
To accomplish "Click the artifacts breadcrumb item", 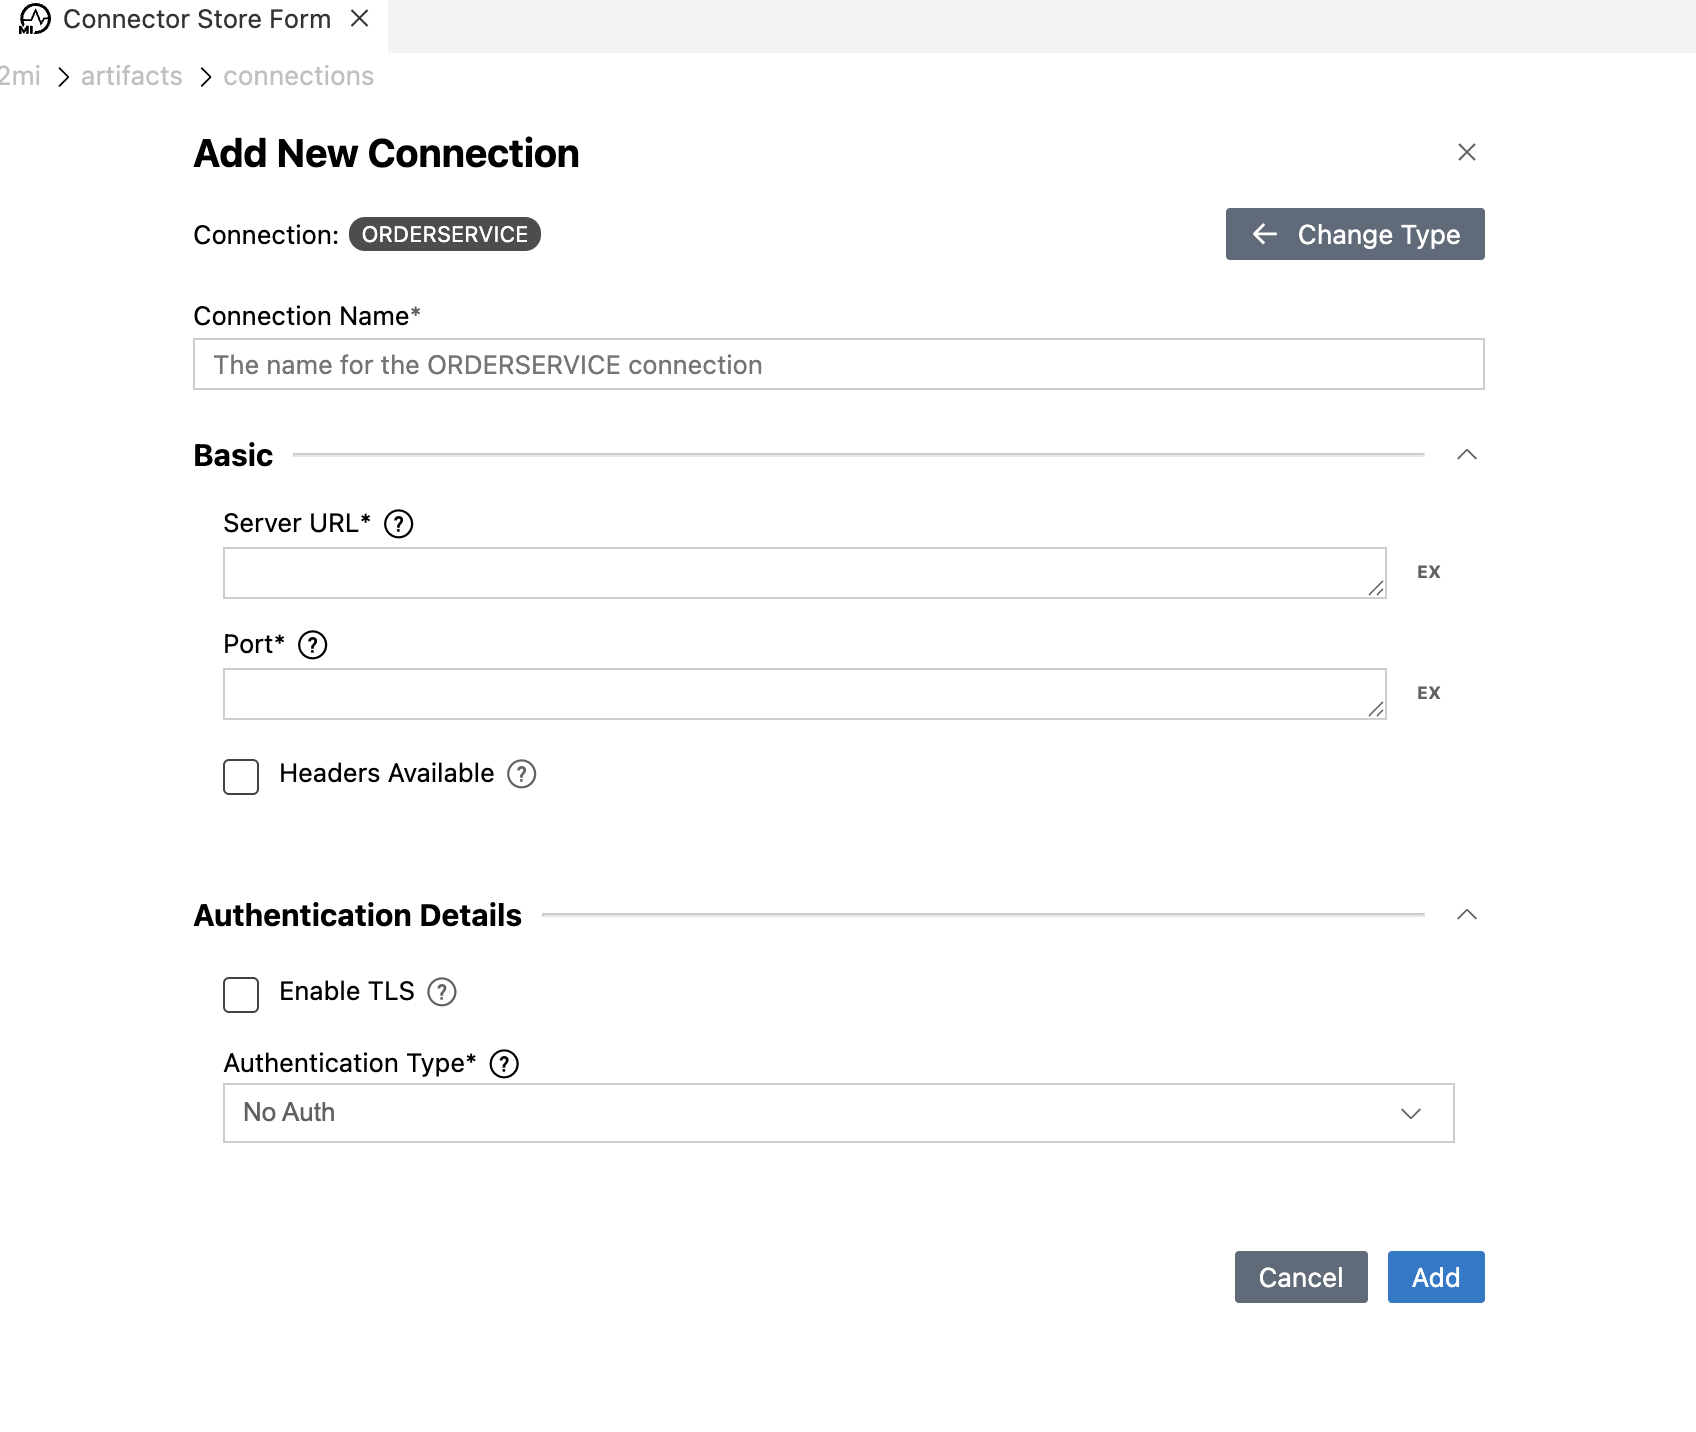I will 132,76.
